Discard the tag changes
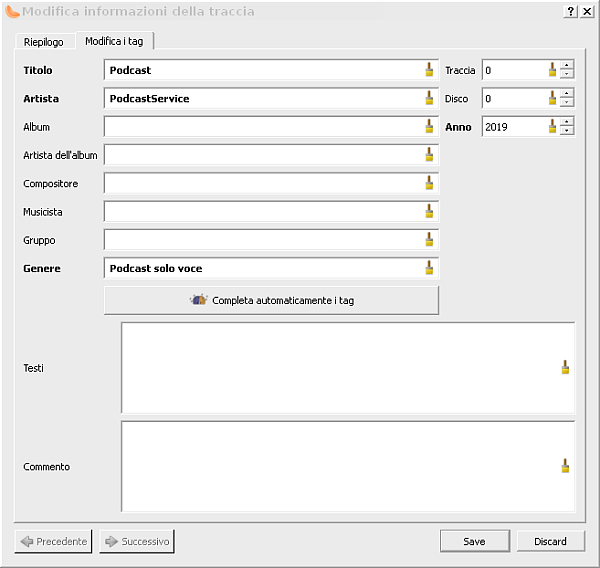Screen dimensions: 600x568 [x=550, y=541]
